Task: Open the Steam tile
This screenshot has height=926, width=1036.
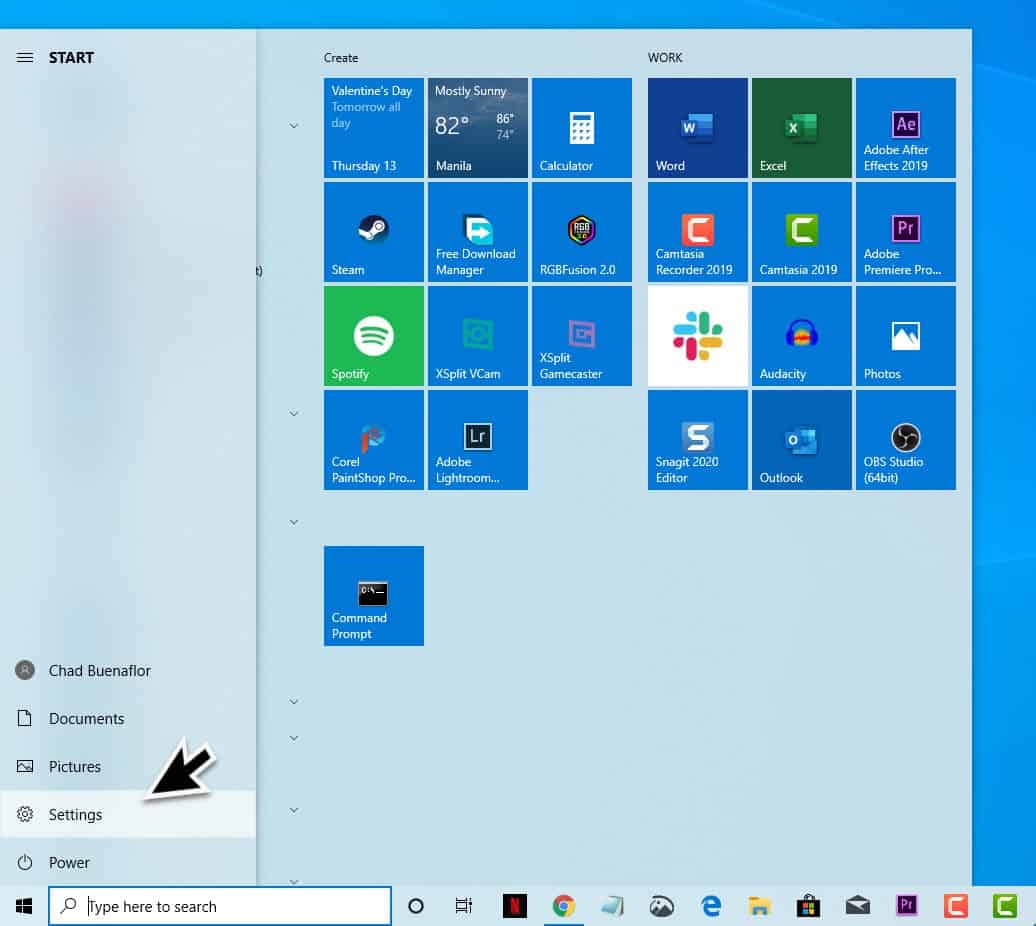Action: [x=373, y=232]
